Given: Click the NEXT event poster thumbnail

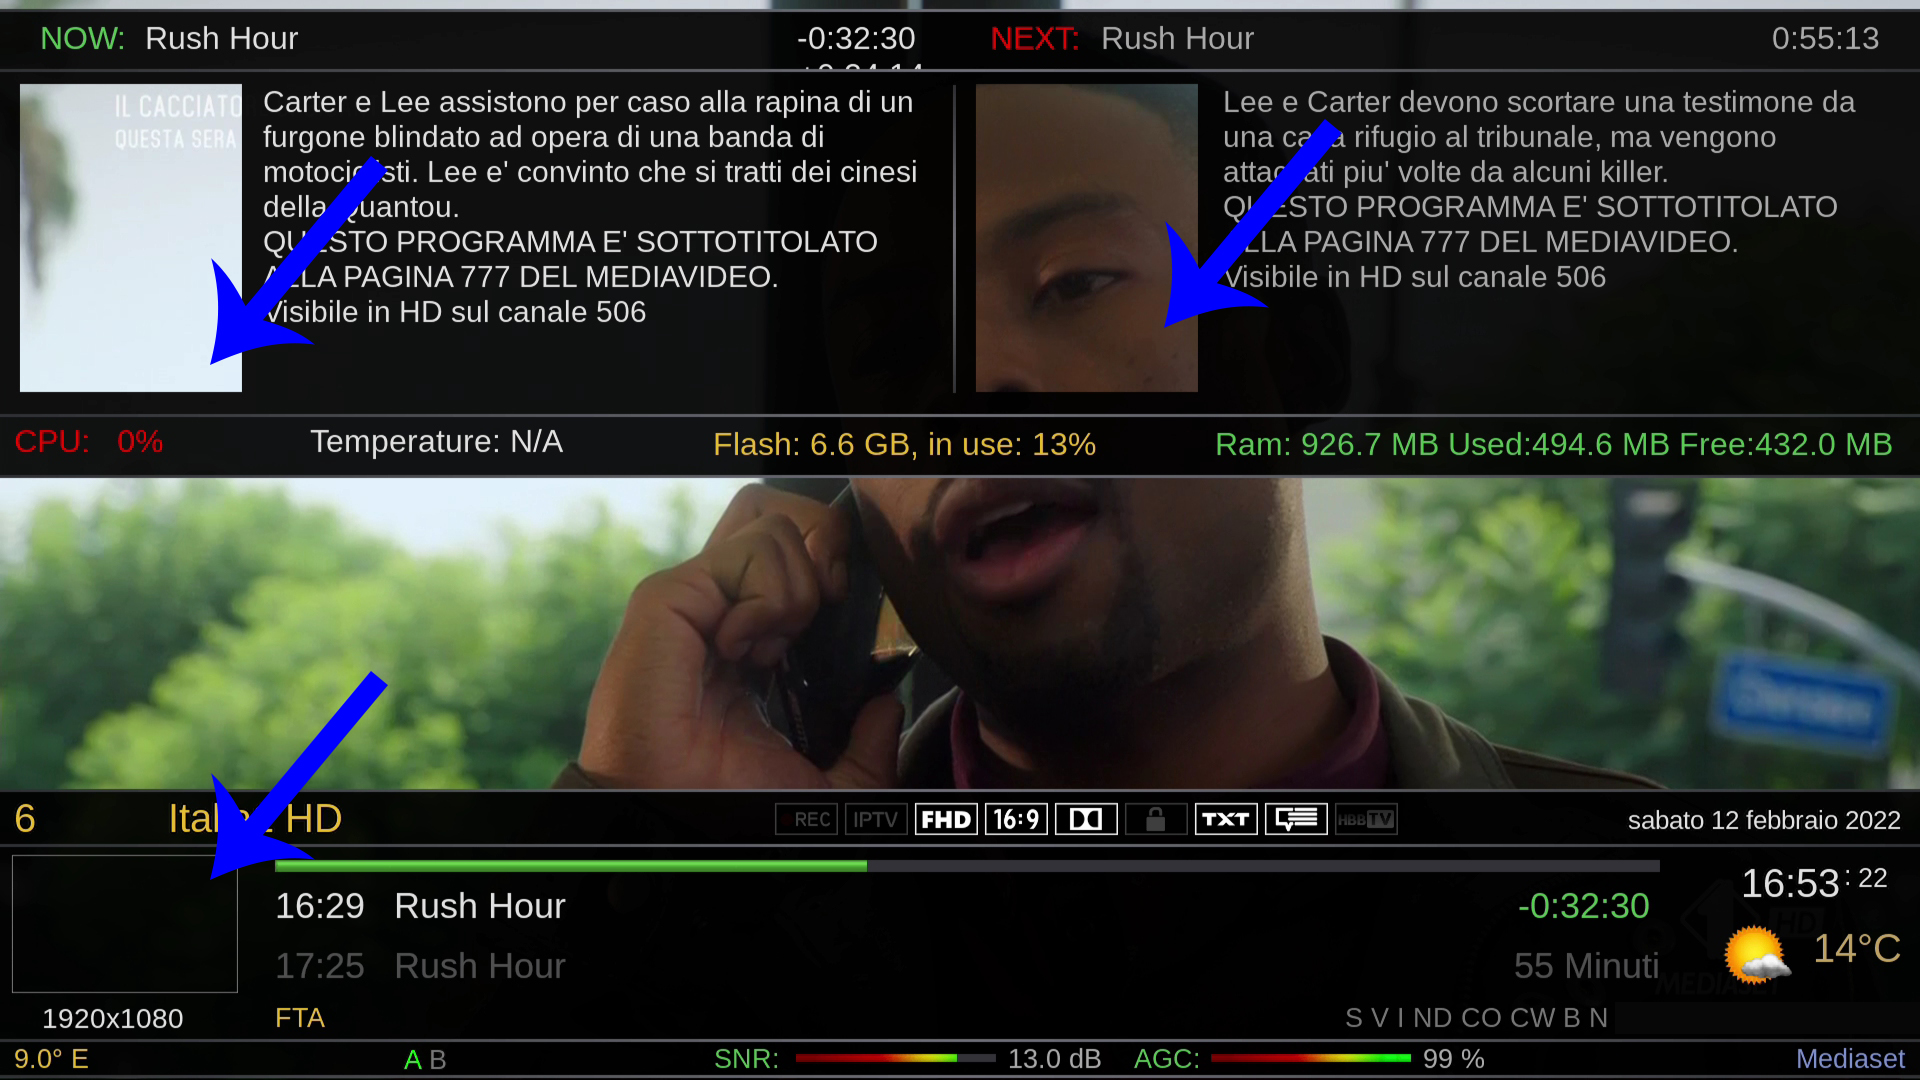Looking at the screenshot, I should [x=1086, y=238].
